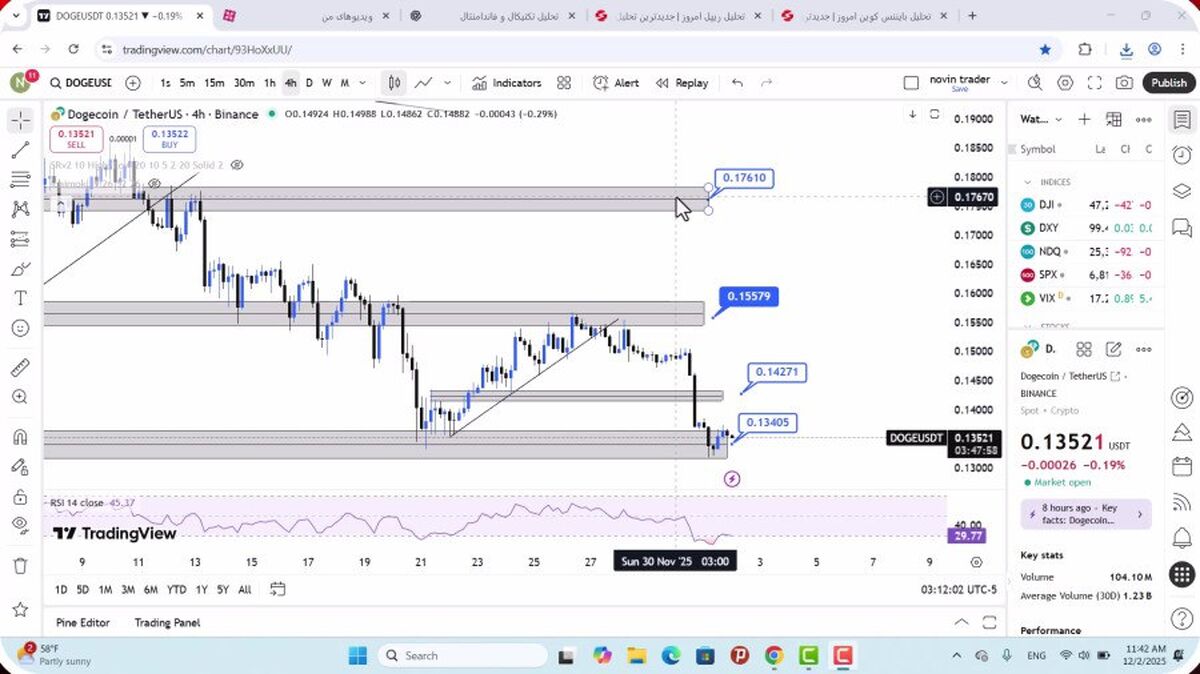The width and height of the screenshot is (1200, 674).
Task: Add symbol to watchlist plus icon
Action: click(x=1084, y=119)
